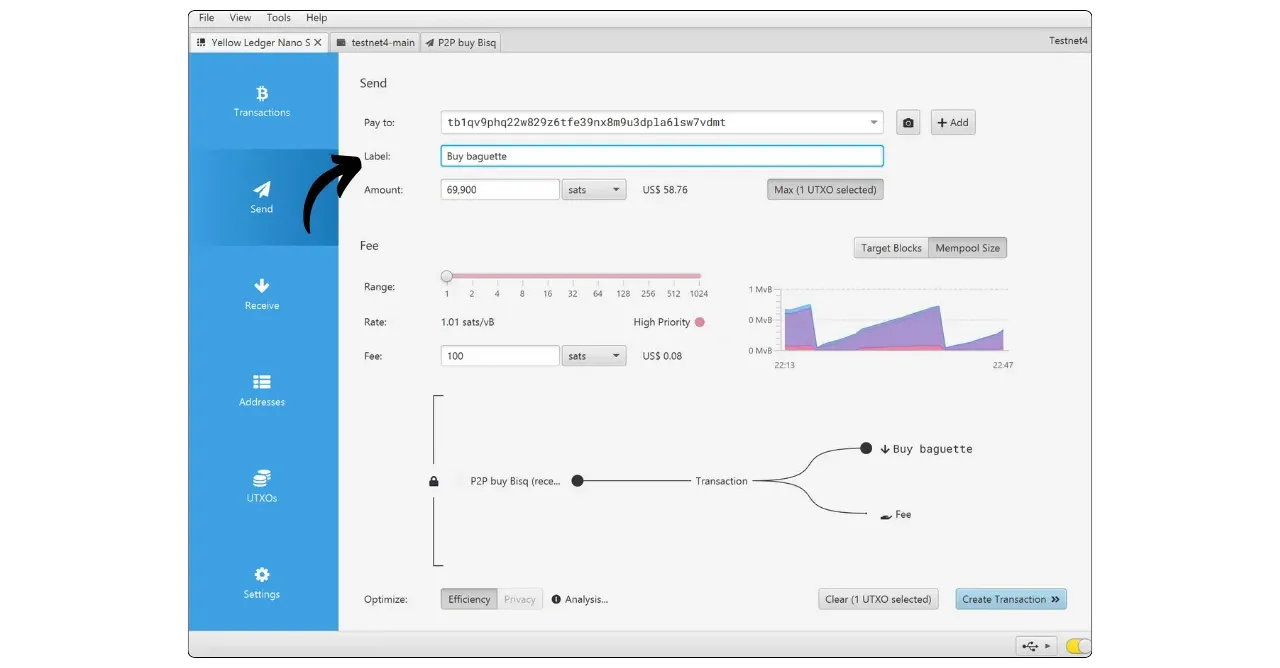The image size is (1280, 668).
Task: Open the Settings gear icon
Action: (262, 575)
